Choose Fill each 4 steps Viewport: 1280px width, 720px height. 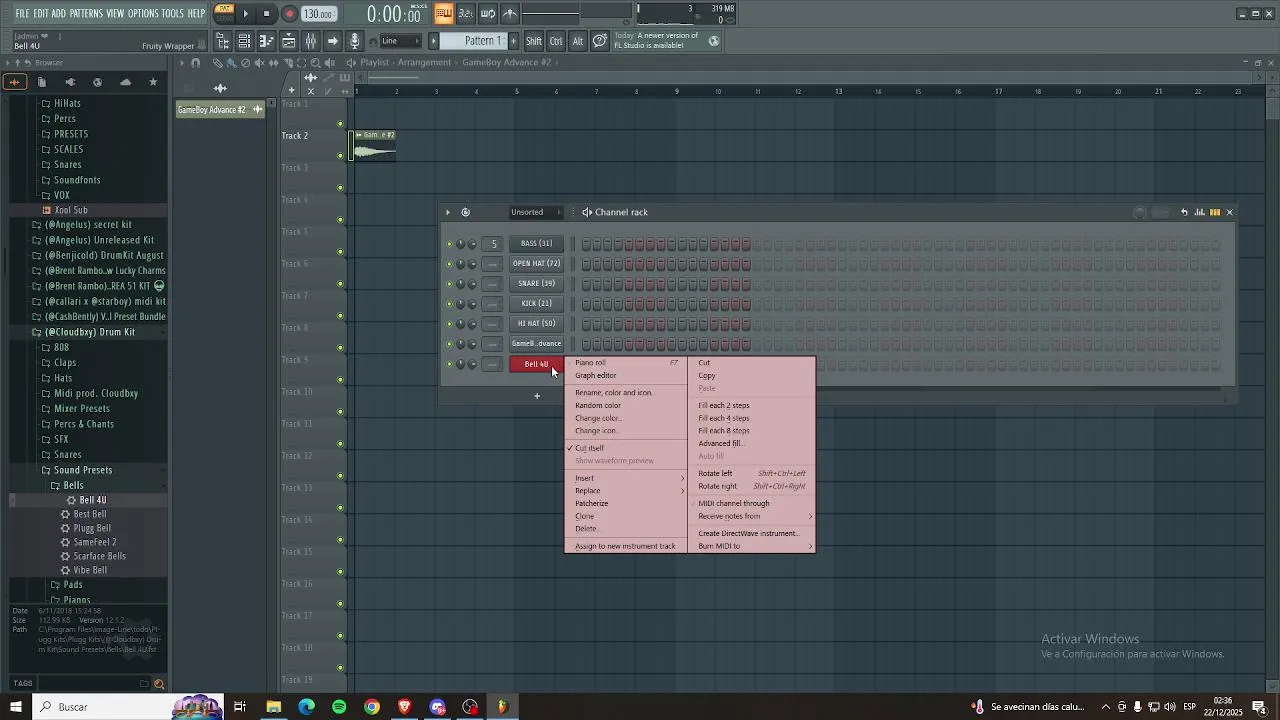coord(753,418)
